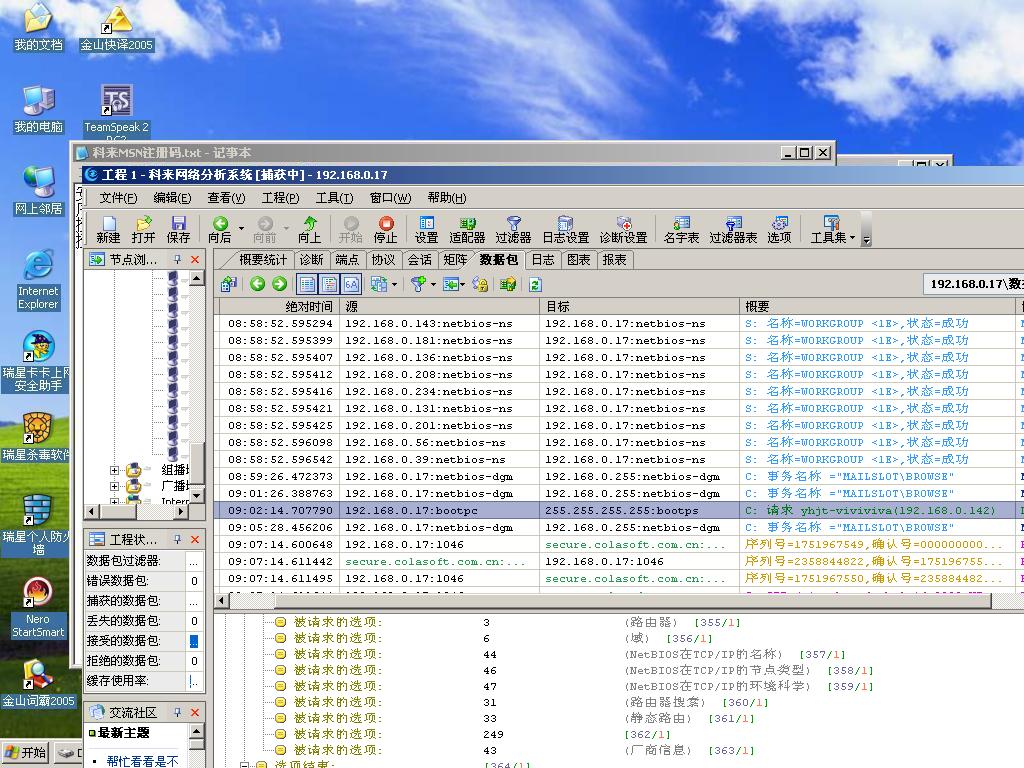This screenshot has height=768, width=1024.
Task: Click the 开始 Start button on taskbar
Action: coord(25,753)
